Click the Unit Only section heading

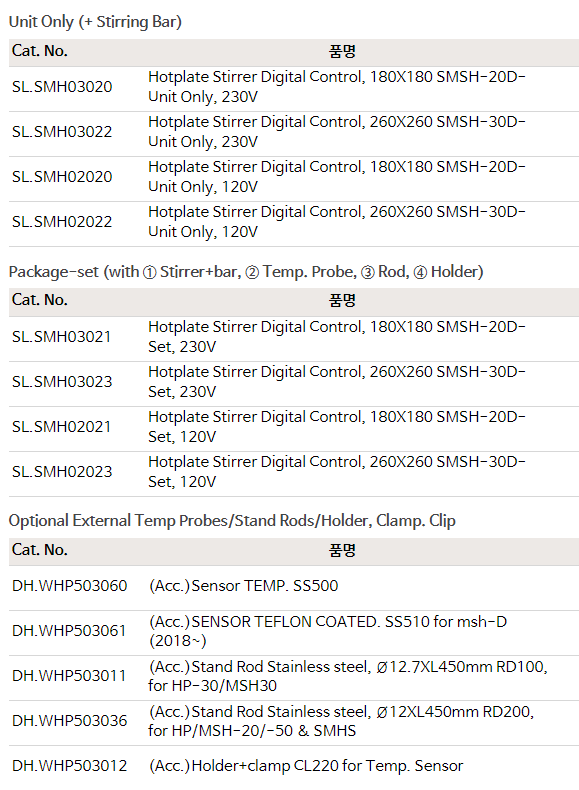coord(95,22)
